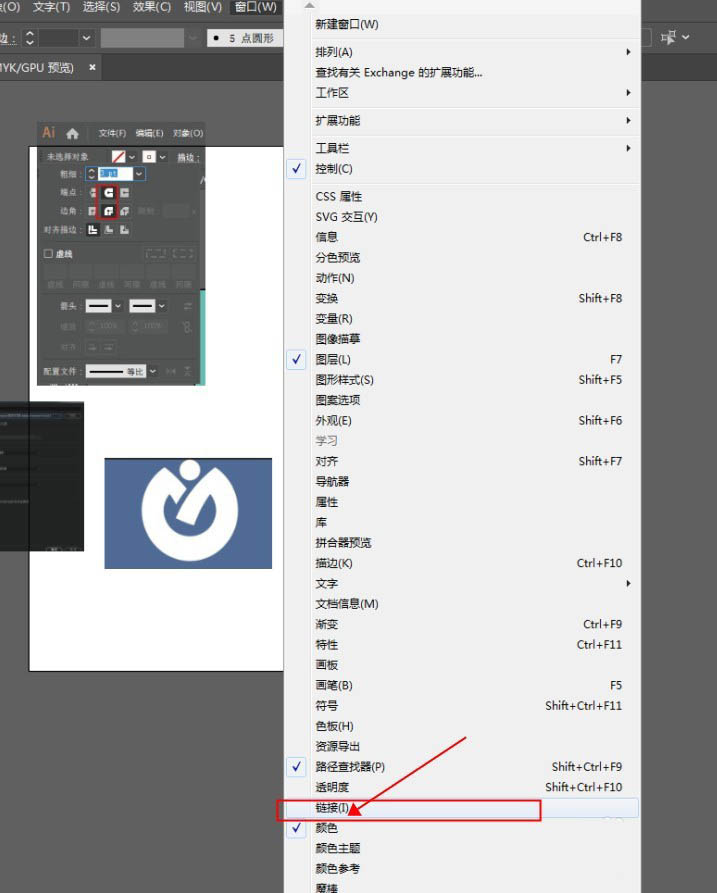Open the stroke weight dropdown in control bar

[86, 38]
